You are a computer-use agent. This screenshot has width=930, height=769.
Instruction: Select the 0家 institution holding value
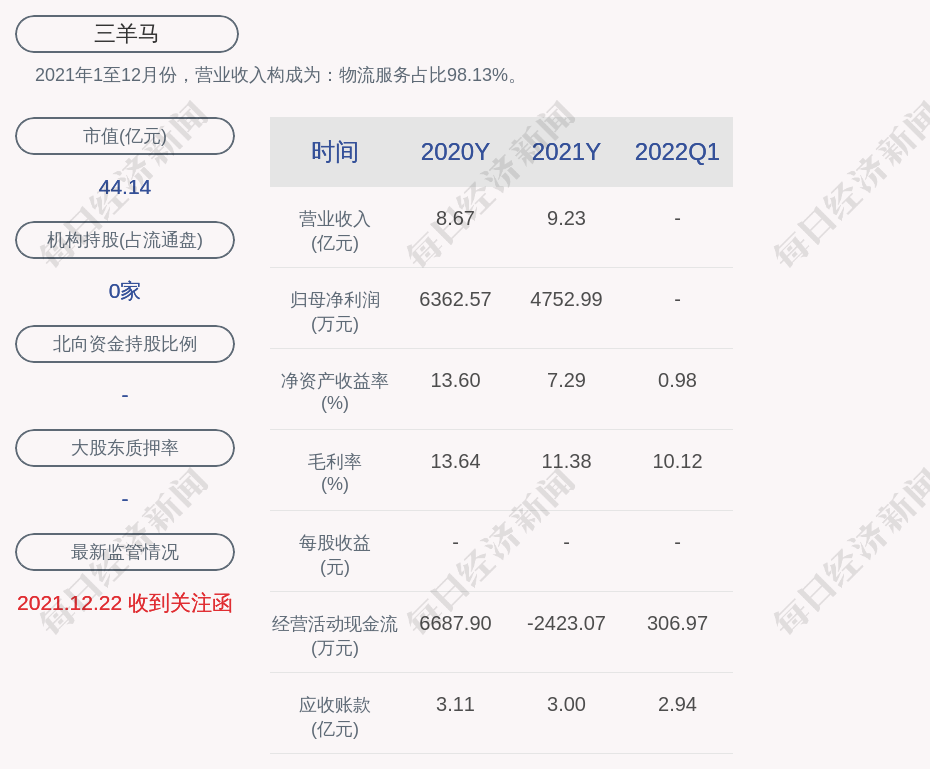point(125,291)
